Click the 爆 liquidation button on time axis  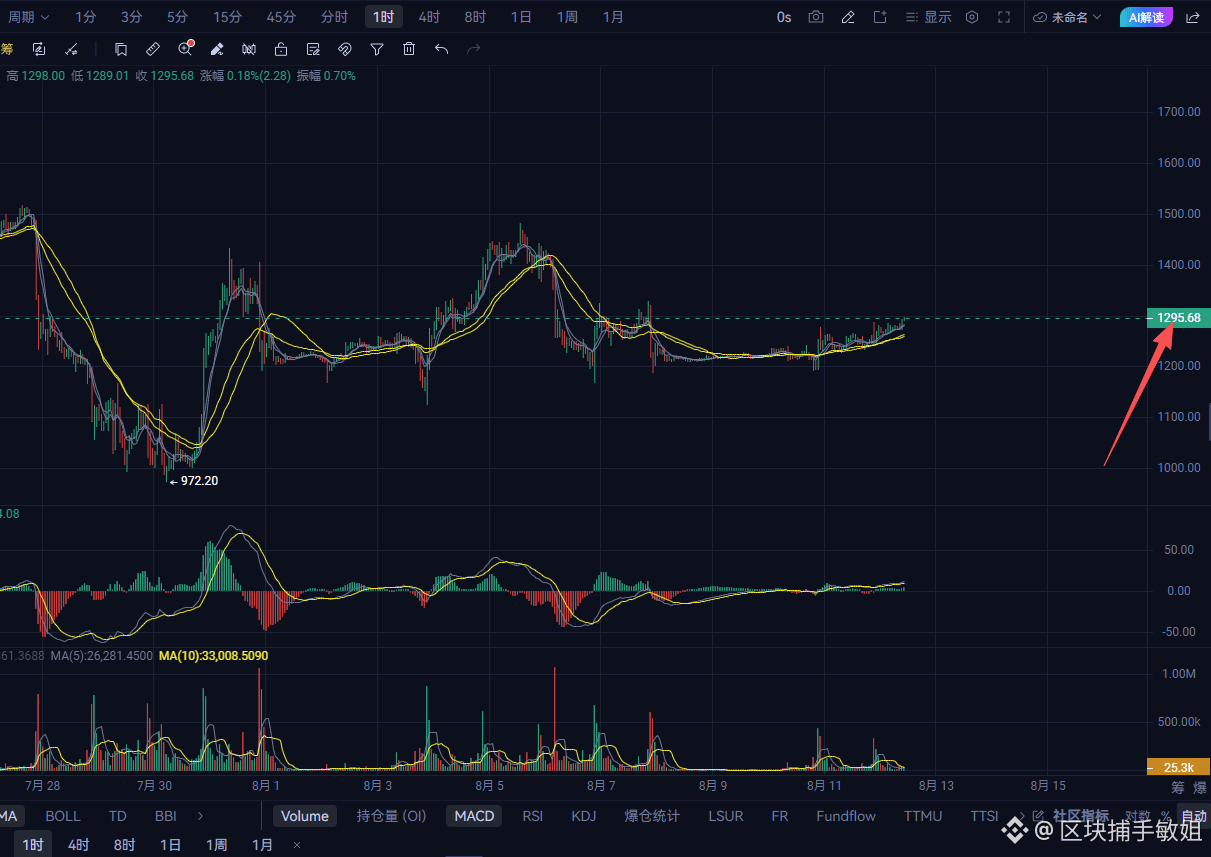click(x=1199, y=788)
